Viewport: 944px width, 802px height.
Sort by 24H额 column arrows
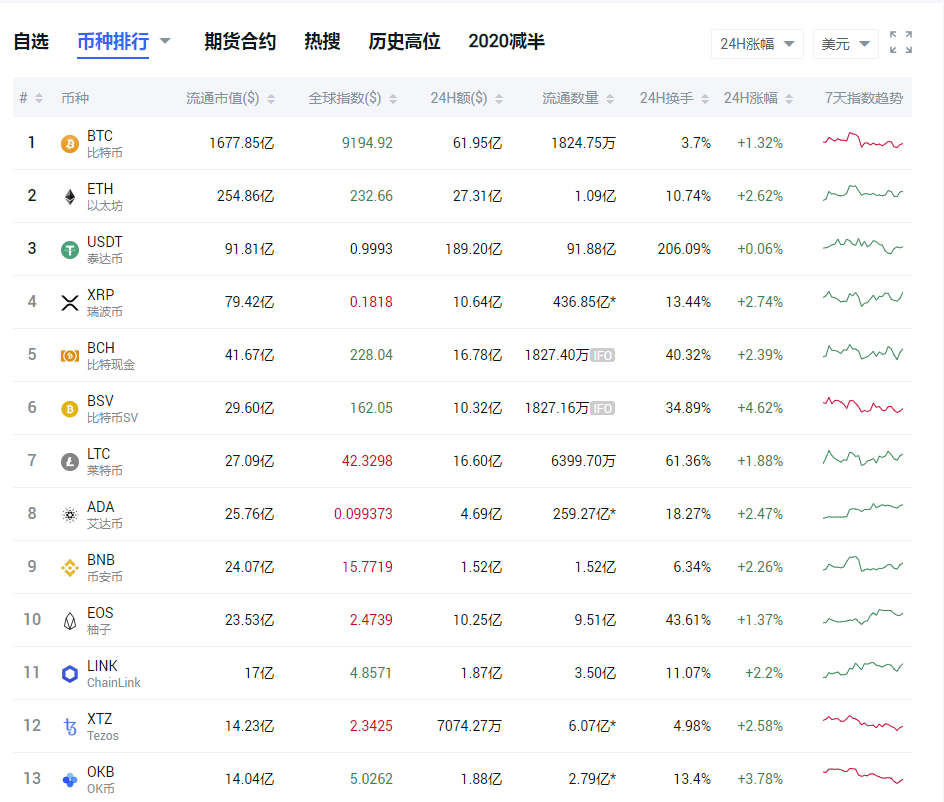(x=499, y=98)
